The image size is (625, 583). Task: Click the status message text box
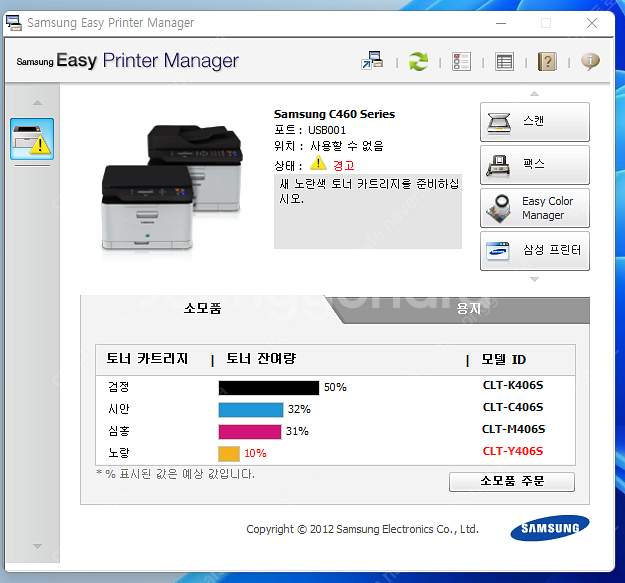click(368, 211)
